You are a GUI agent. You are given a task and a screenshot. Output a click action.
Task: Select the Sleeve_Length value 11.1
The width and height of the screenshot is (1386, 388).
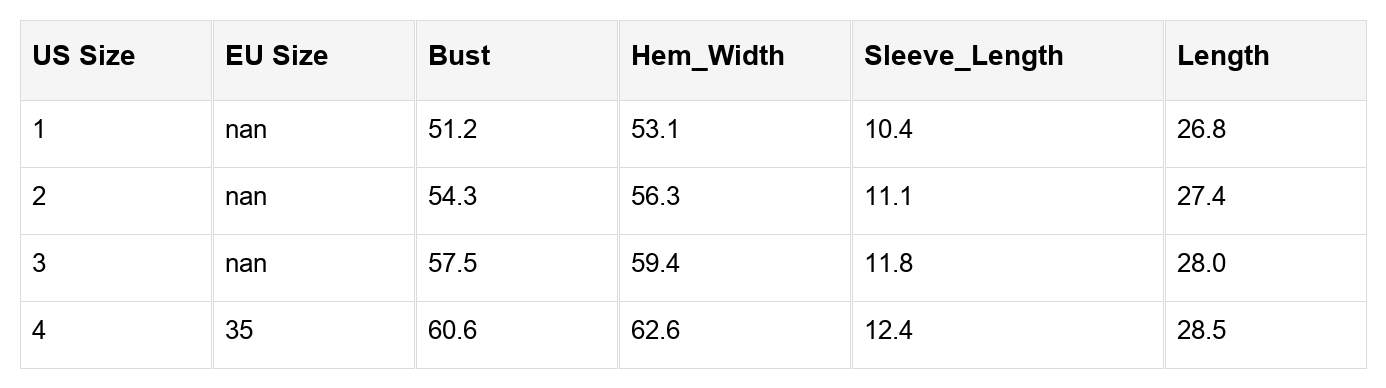(x=889, y=196)
